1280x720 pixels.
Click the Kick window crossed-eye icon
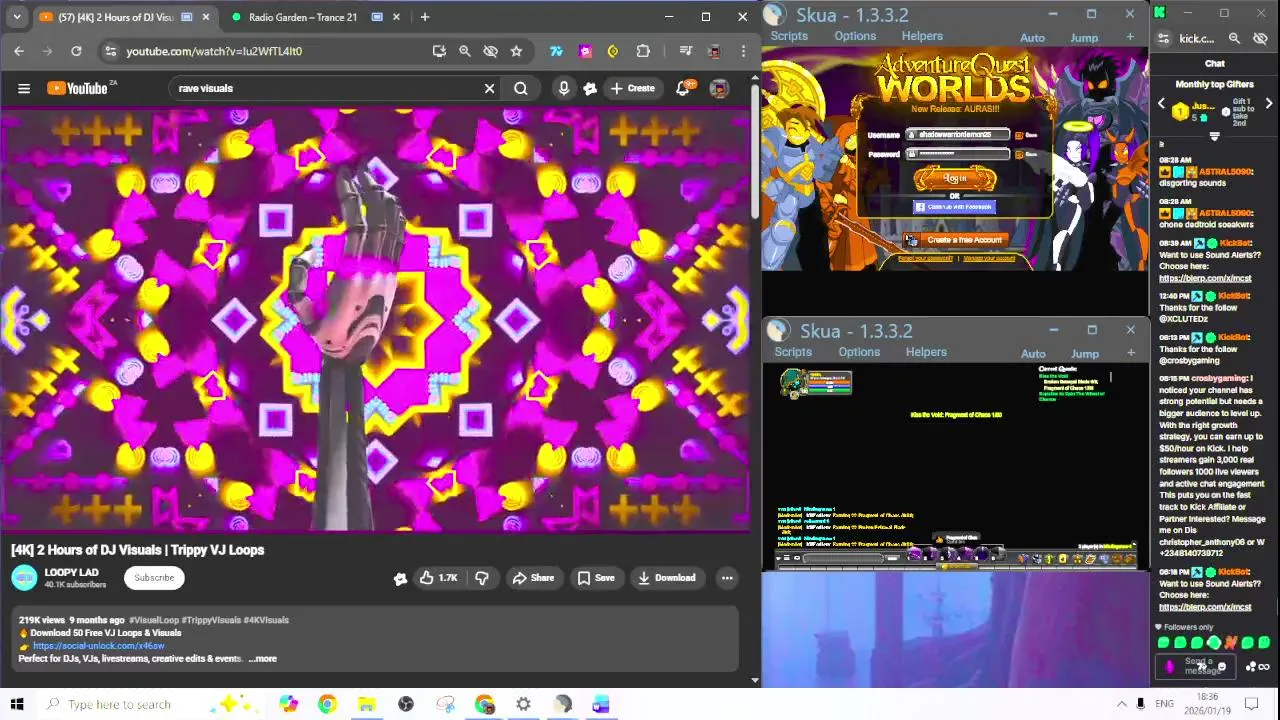(x=1260, y=38)
